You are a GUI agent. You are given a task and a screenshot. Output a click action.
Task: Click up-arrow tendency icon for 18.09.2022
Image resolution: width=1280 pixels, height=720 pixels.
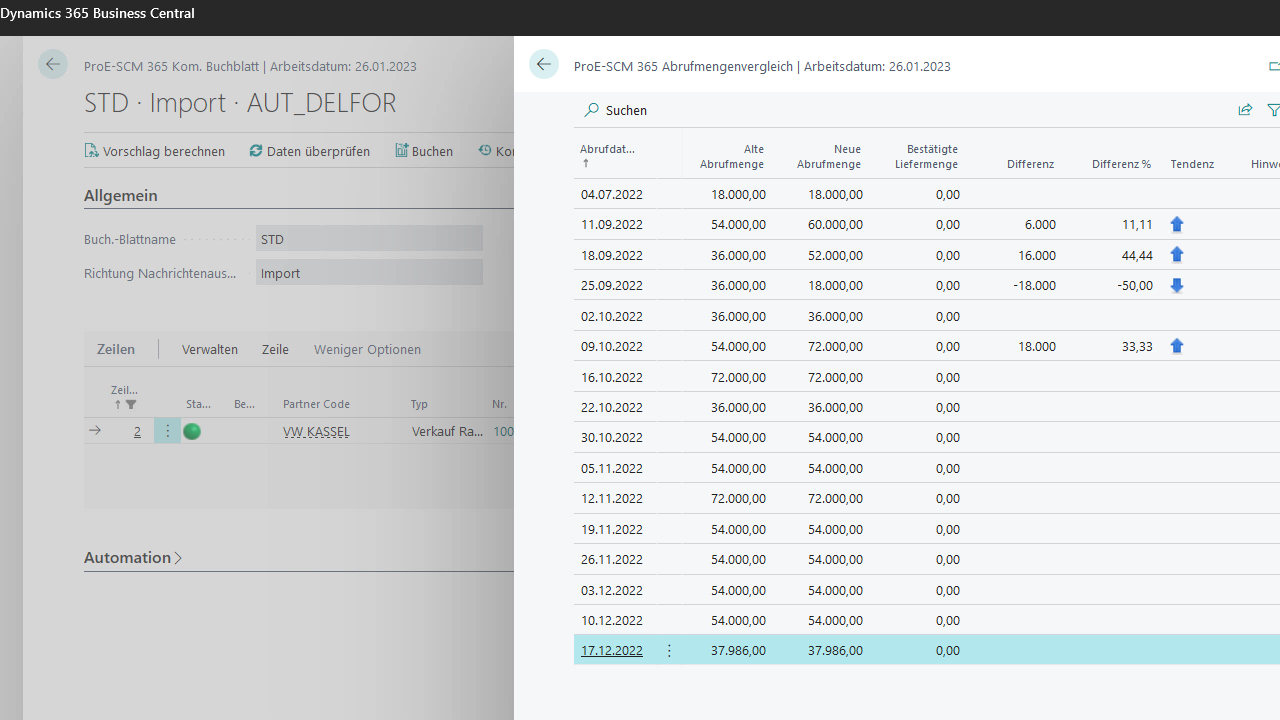pos(1177,255)
